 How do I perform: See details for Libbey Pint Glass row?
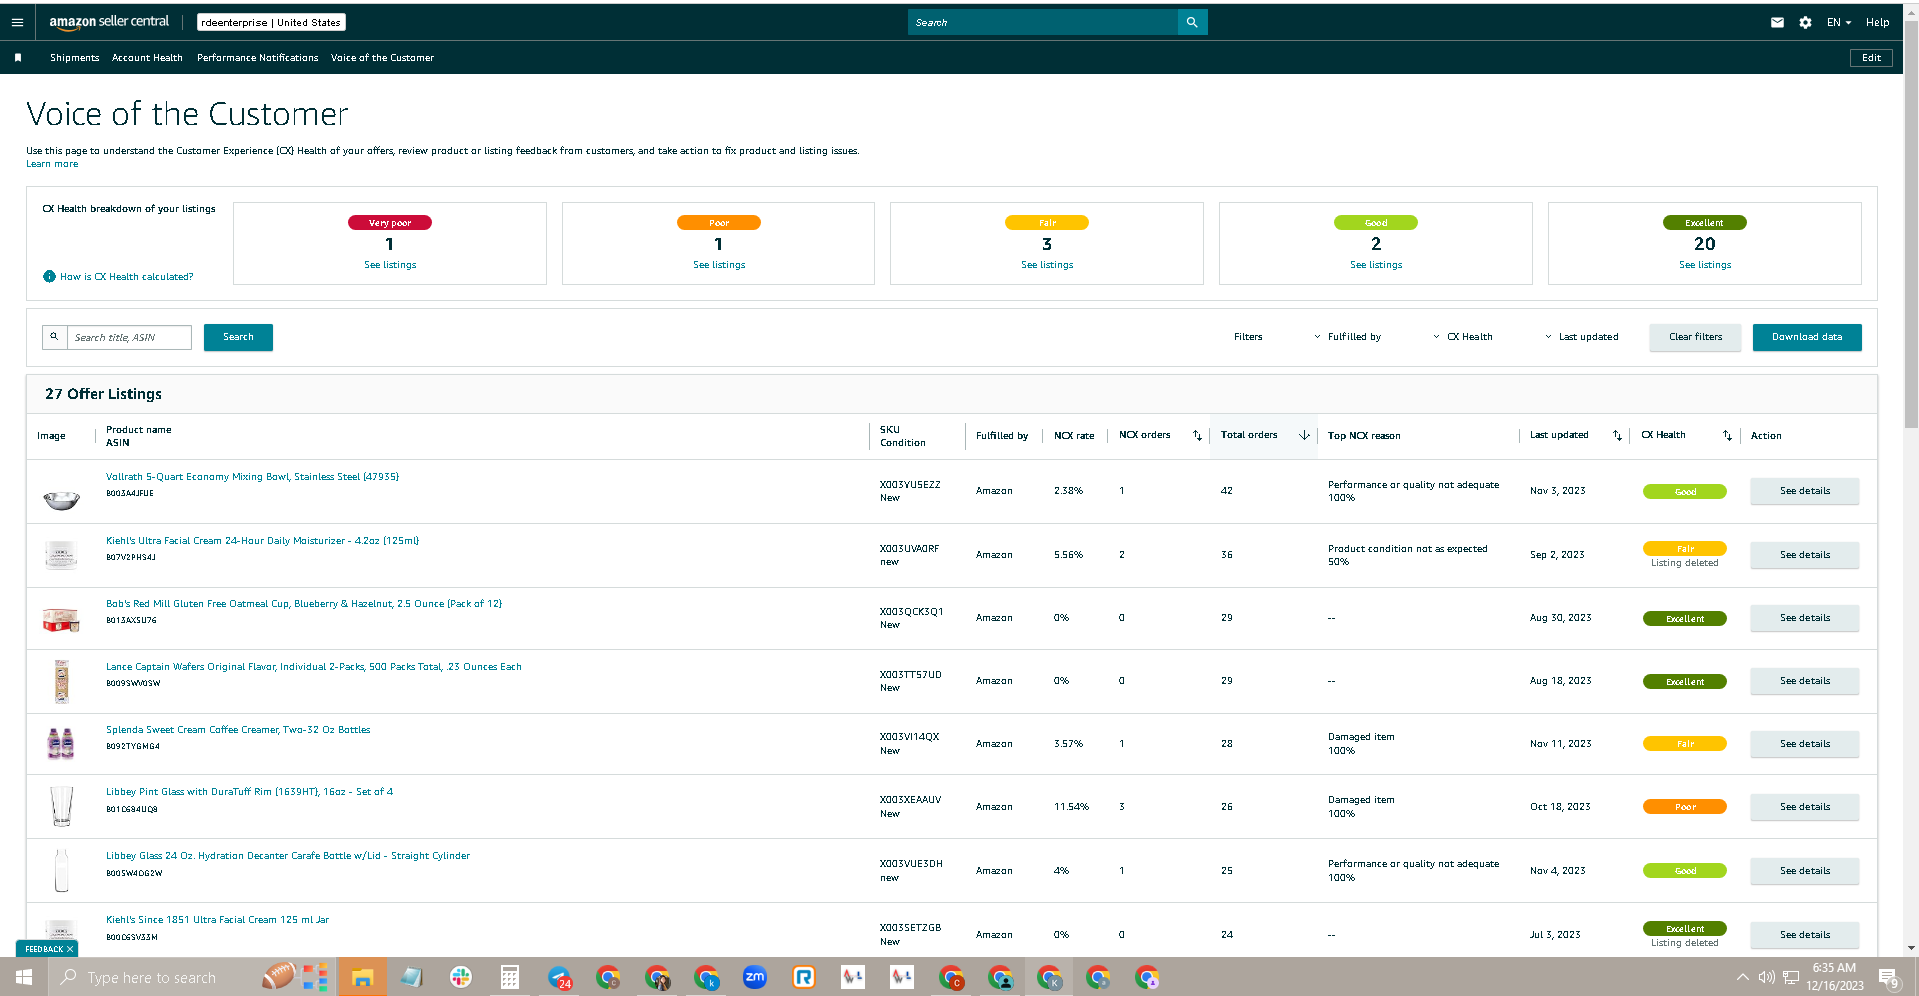click(1805, 807)
